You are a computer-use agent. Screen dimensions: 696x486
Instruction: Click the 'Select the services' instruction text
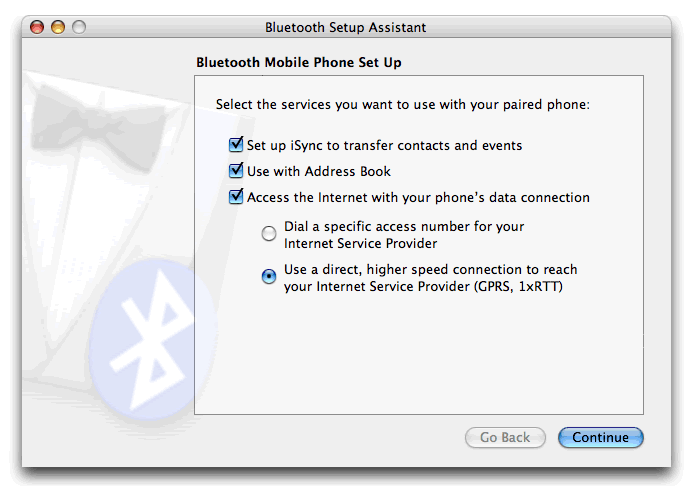(403, 104)
